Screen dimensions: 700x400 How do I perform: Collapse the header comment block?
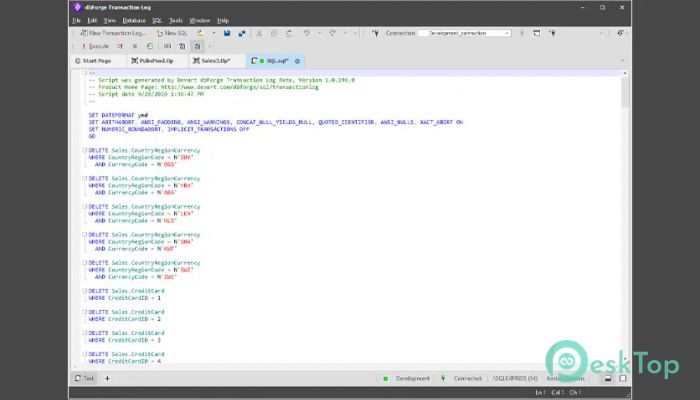coord(84,73)
